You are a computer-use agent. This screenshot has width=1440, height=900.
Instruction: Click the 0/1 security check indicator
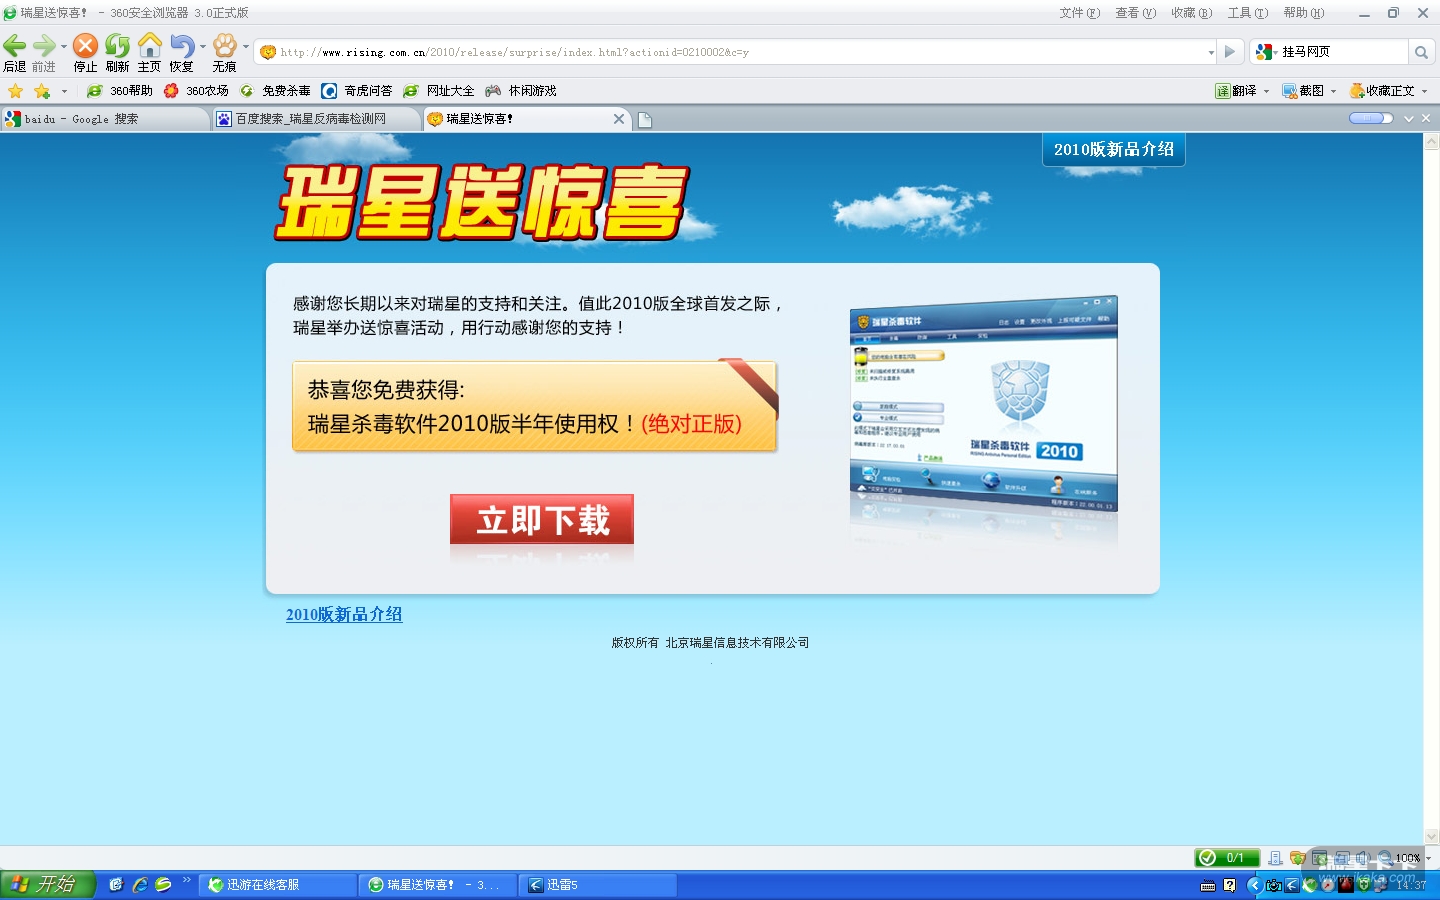point(1226,858)
